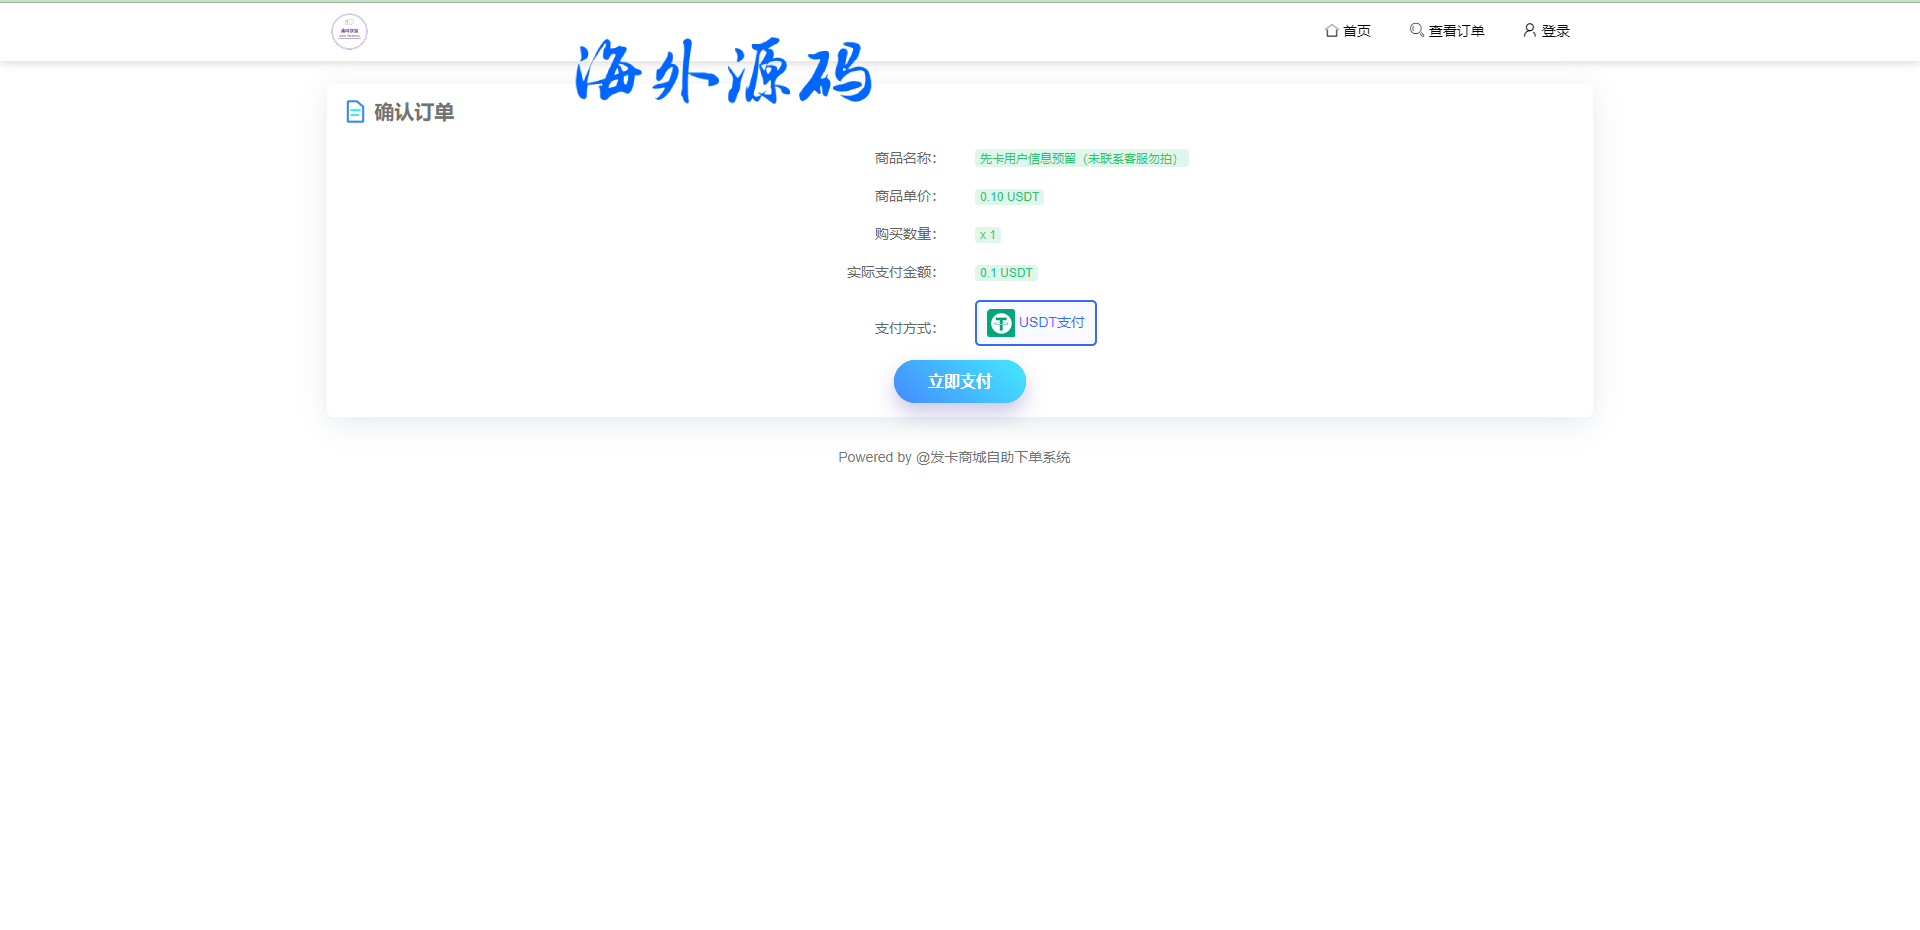
Task: Click the 0.1 USDT actual payment tag
Action: (1006, 273)
